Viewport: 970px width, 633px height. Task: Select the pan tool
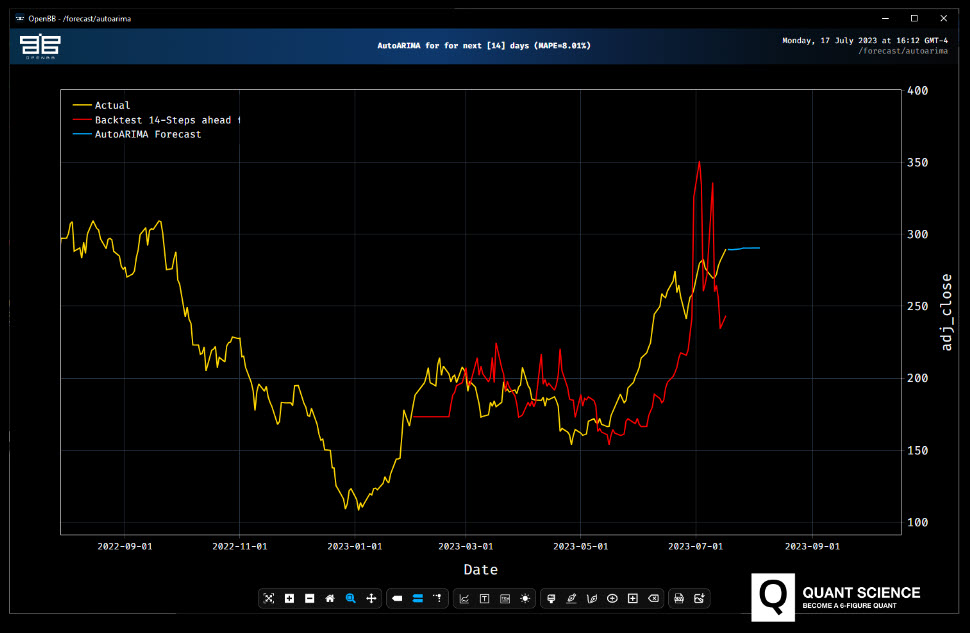click(371, 598)
